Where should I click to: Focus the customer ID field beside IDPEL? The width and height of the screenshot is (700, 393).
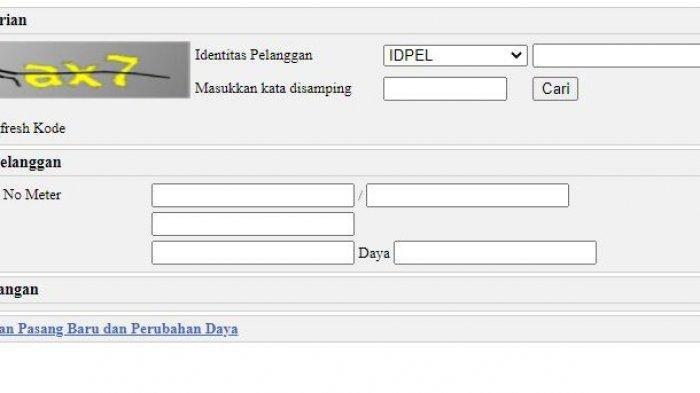coord(617,56)
